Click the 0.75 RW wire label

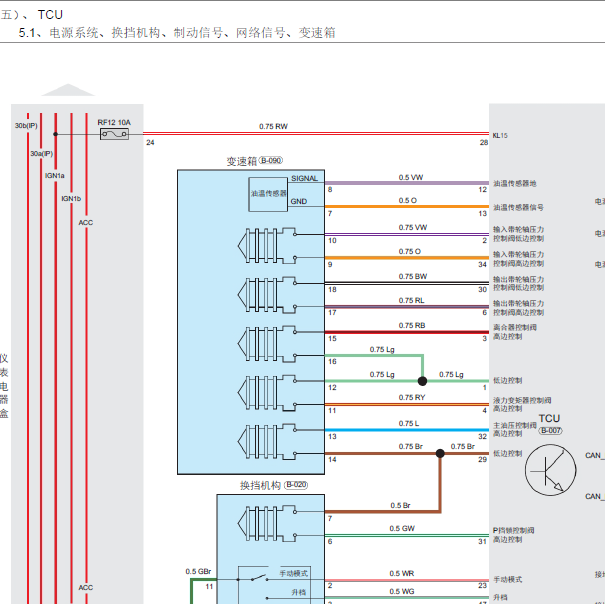point(273,126)
